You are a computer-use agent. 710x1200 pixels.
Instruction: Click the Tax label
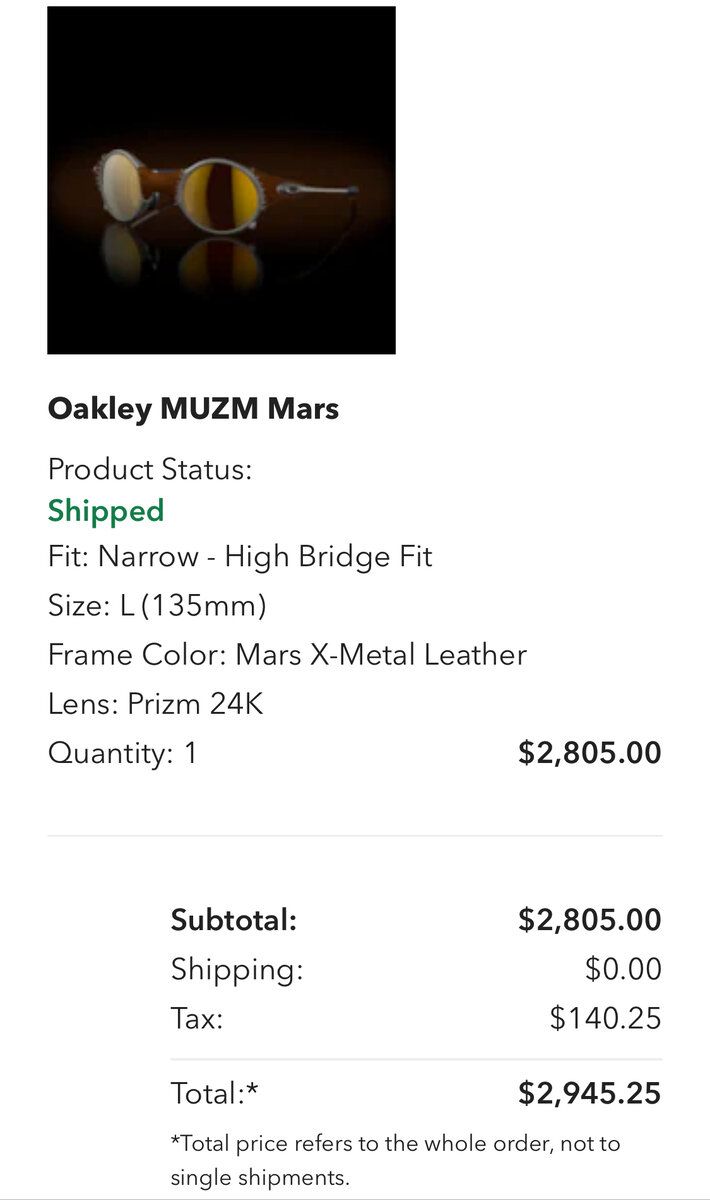(x=197, y=1018)
